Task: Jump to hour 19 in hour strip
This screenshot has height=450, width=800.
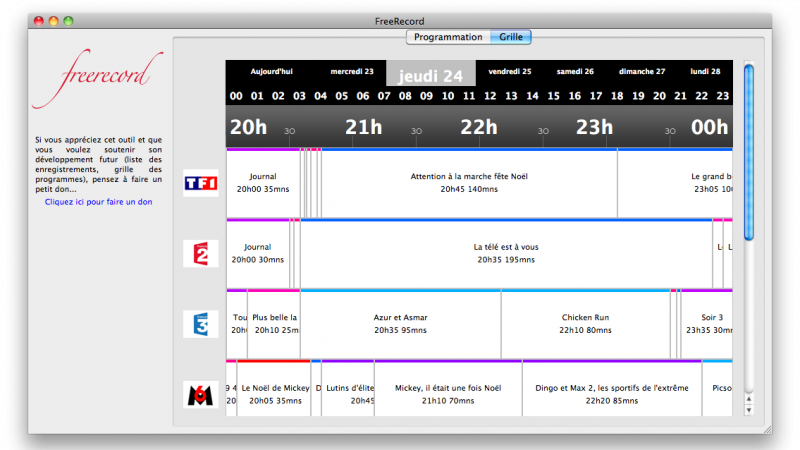Action: tap(638, 96)
